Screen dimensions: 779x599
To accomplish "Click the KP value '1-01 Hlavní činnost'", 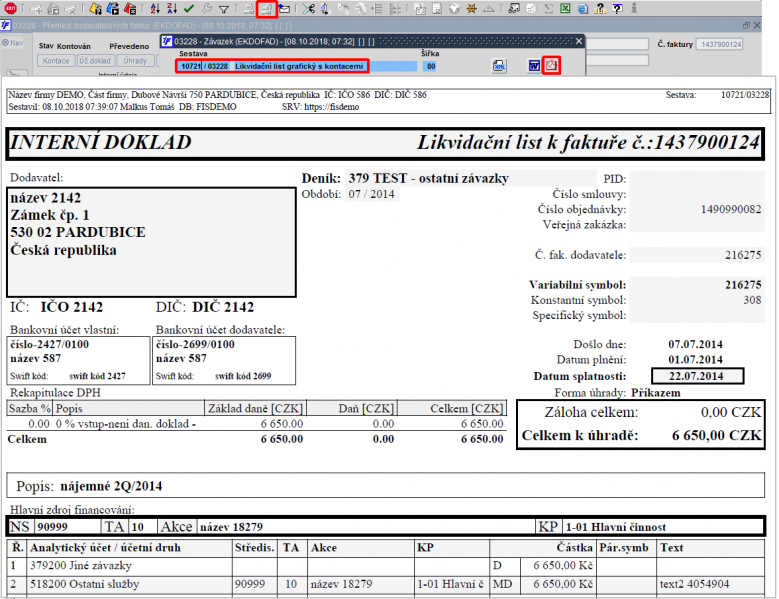I will point(616,527).
